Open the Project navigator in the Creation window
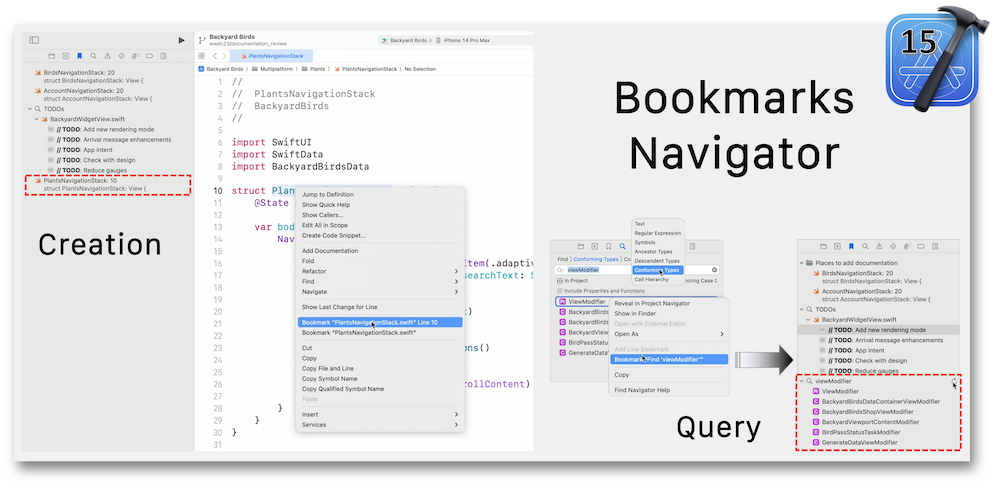Viewport: 1000px width, 482px height. pyautogui.click(x=52, y=56)
